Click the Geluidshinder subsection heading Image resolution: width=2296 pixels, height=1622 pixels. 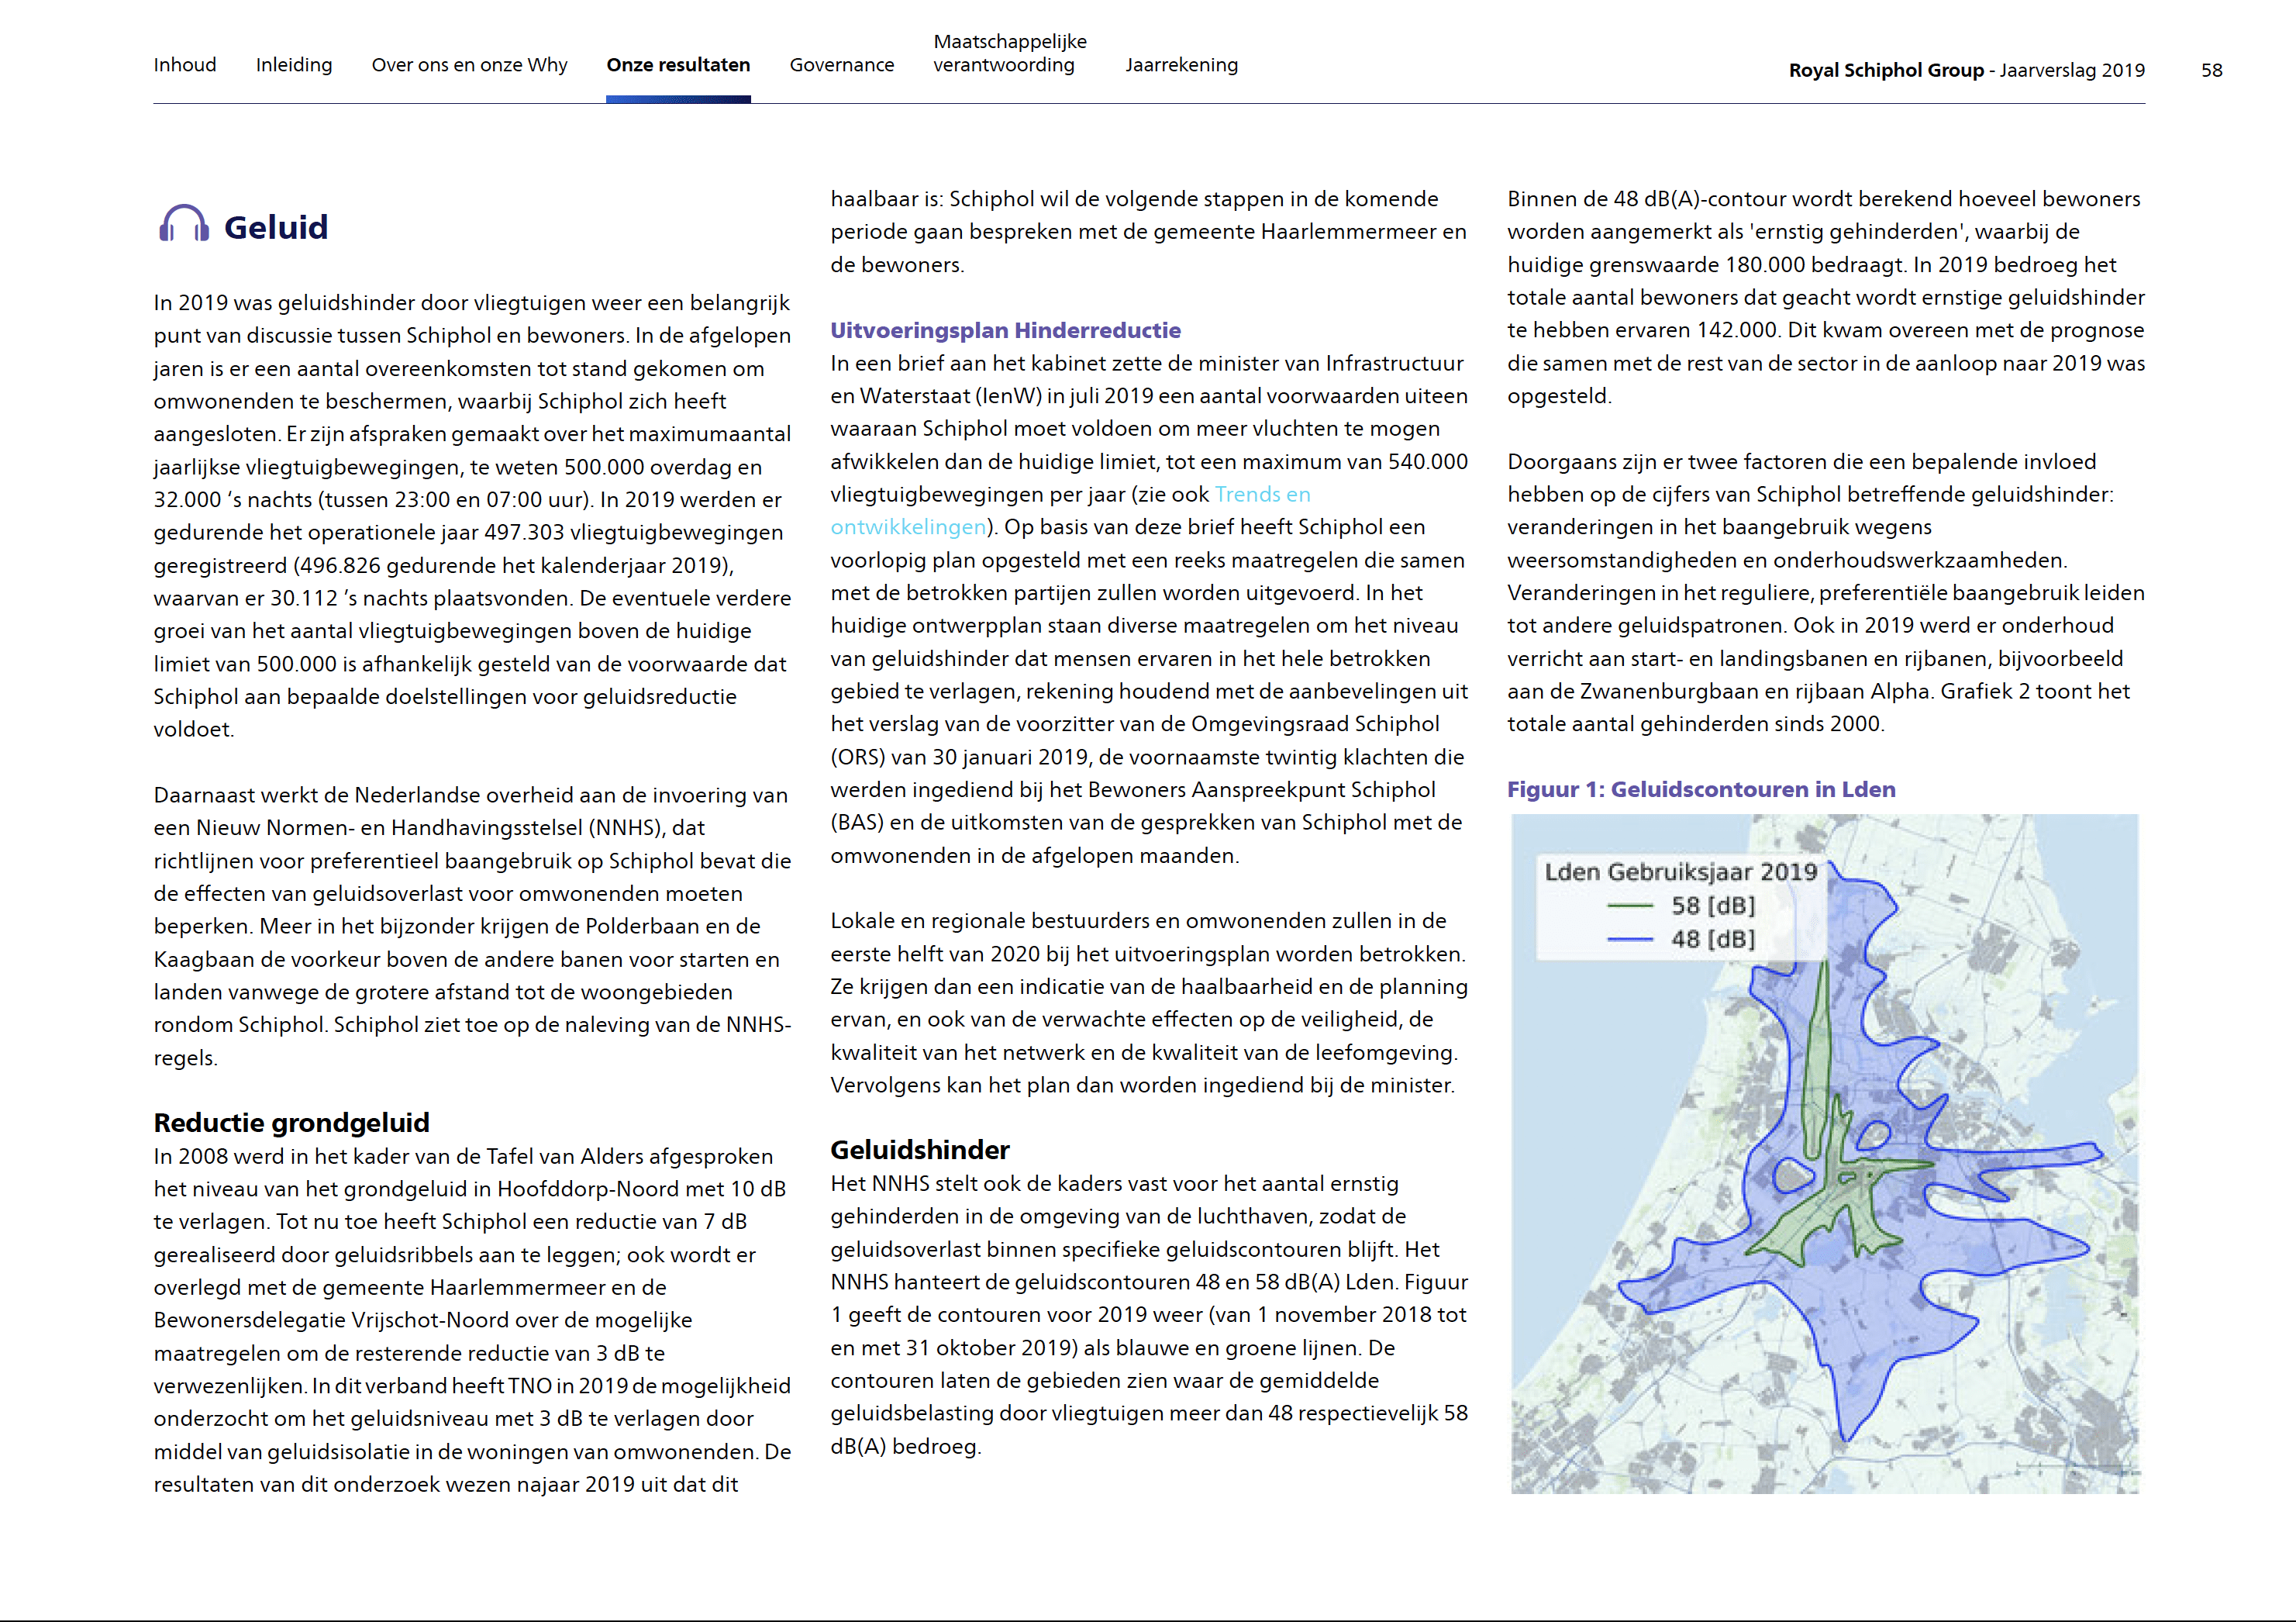919,1149
